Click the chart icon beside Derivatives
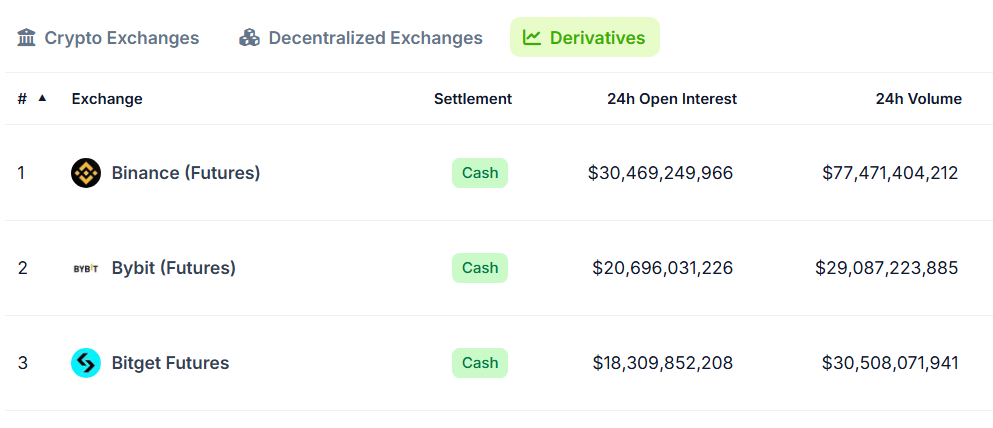 tap(532, 38)
